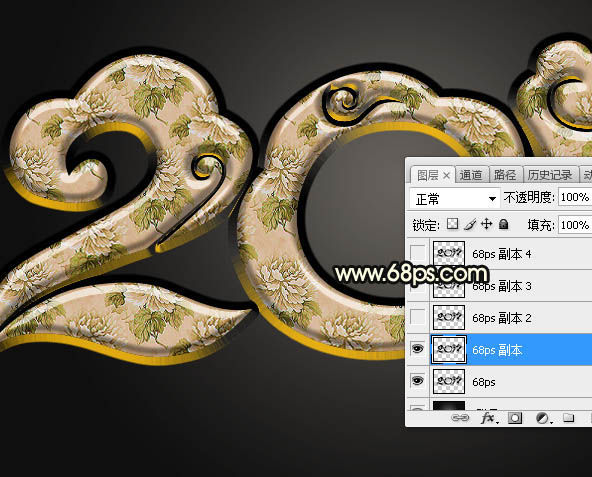Open the 正常 blend mode dropdown
This screenshot has height=477, width=592.
(455, 198)
